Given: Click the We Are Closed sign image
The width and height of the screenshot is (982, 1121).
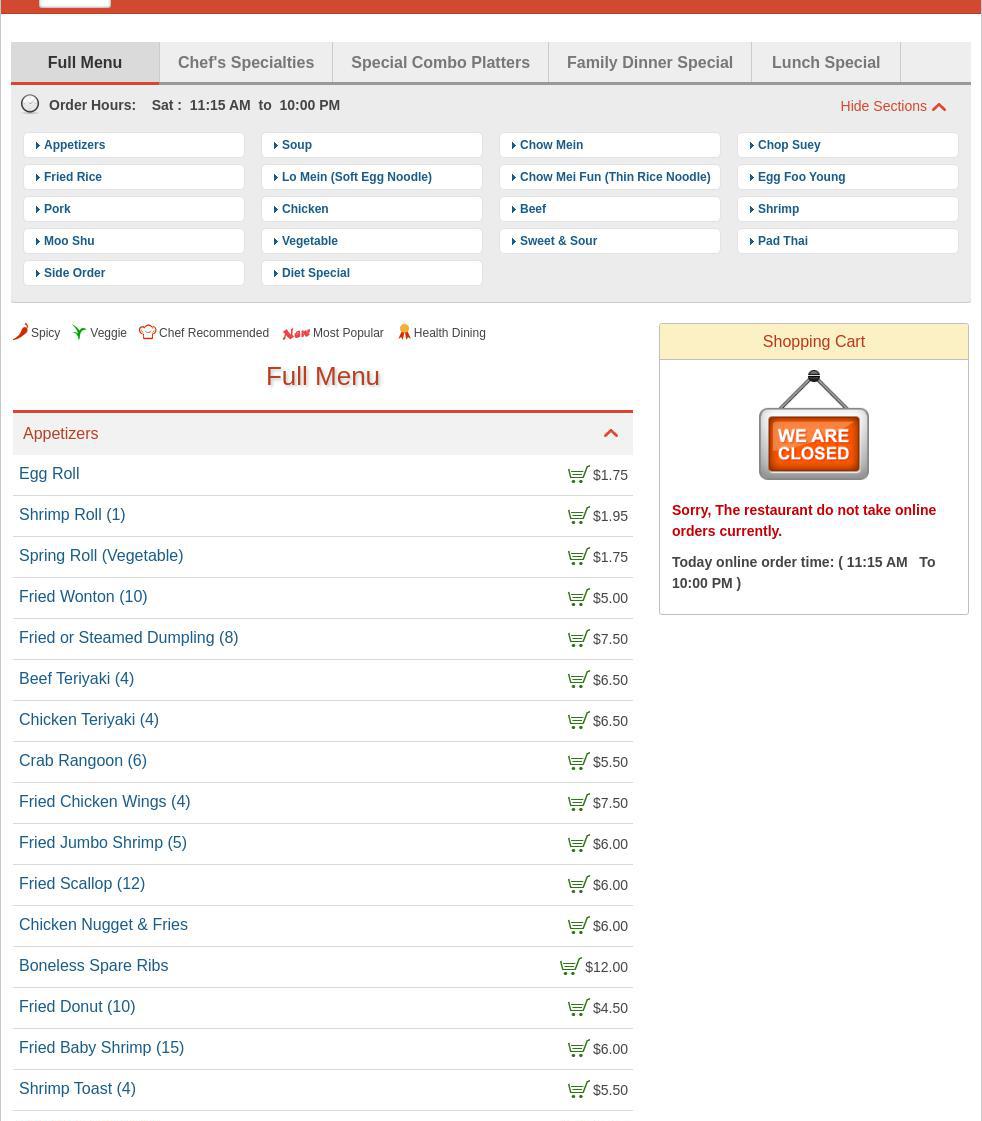Looking at the screenshot, I should point(813,426).
